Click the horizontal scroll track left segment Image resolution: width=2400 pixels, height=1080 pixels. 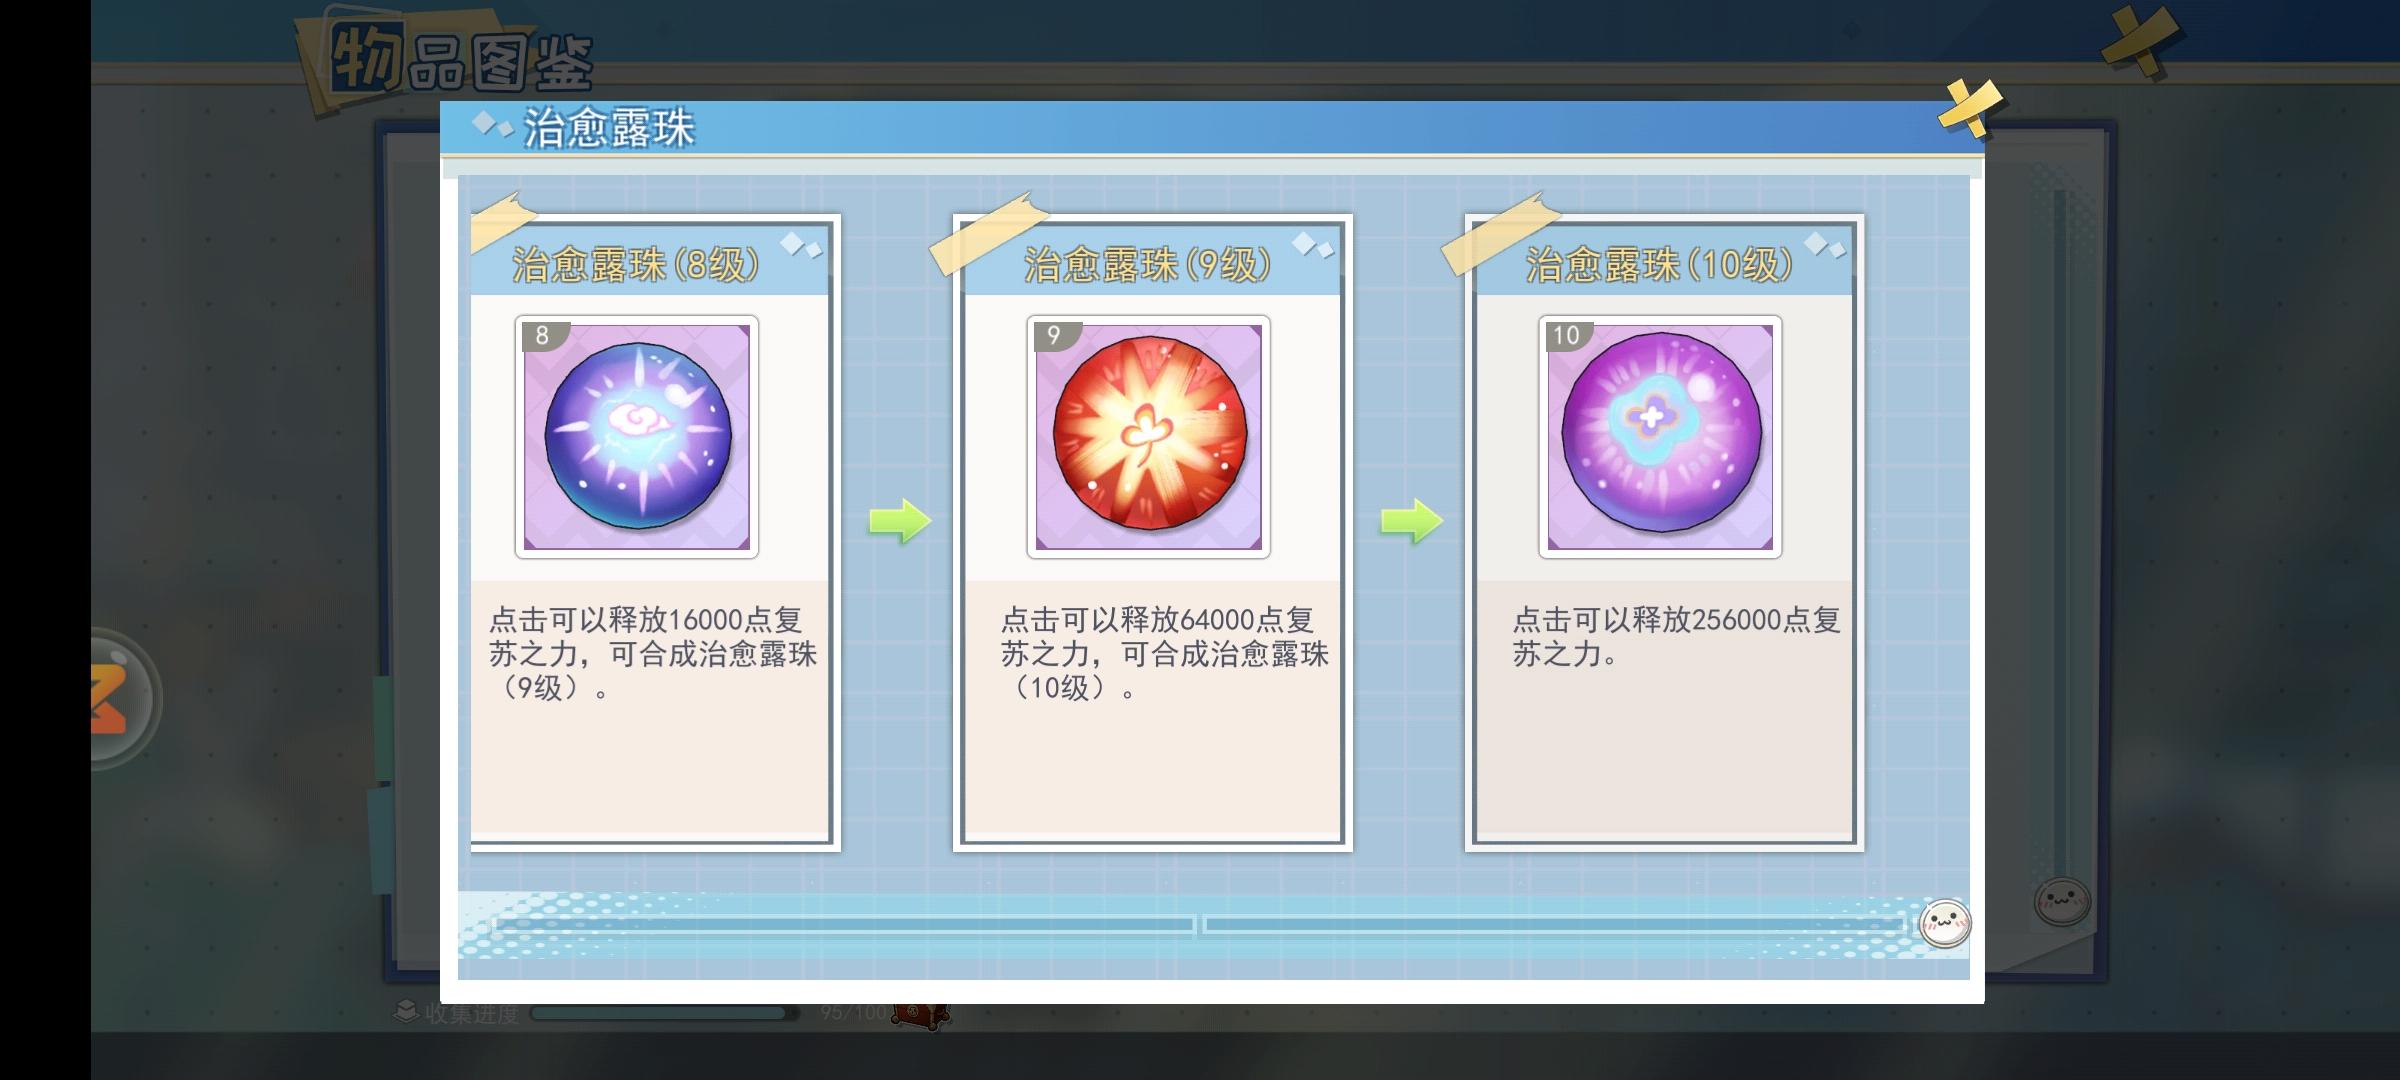point(845,925)
